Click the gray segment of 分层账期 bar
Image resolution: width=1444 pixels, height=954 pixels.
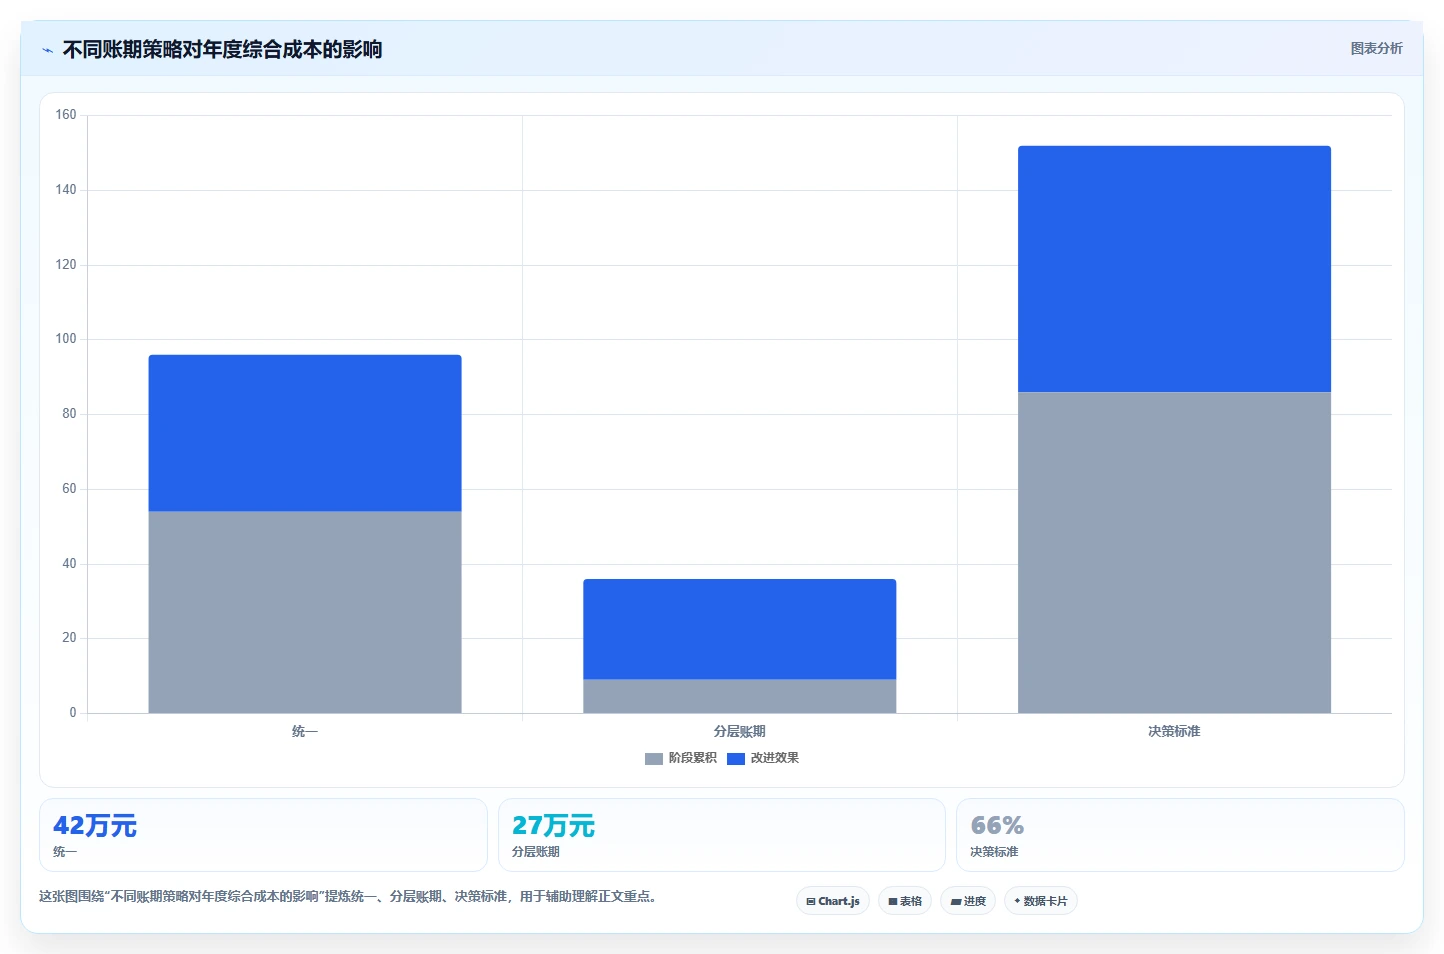(740, 696)
